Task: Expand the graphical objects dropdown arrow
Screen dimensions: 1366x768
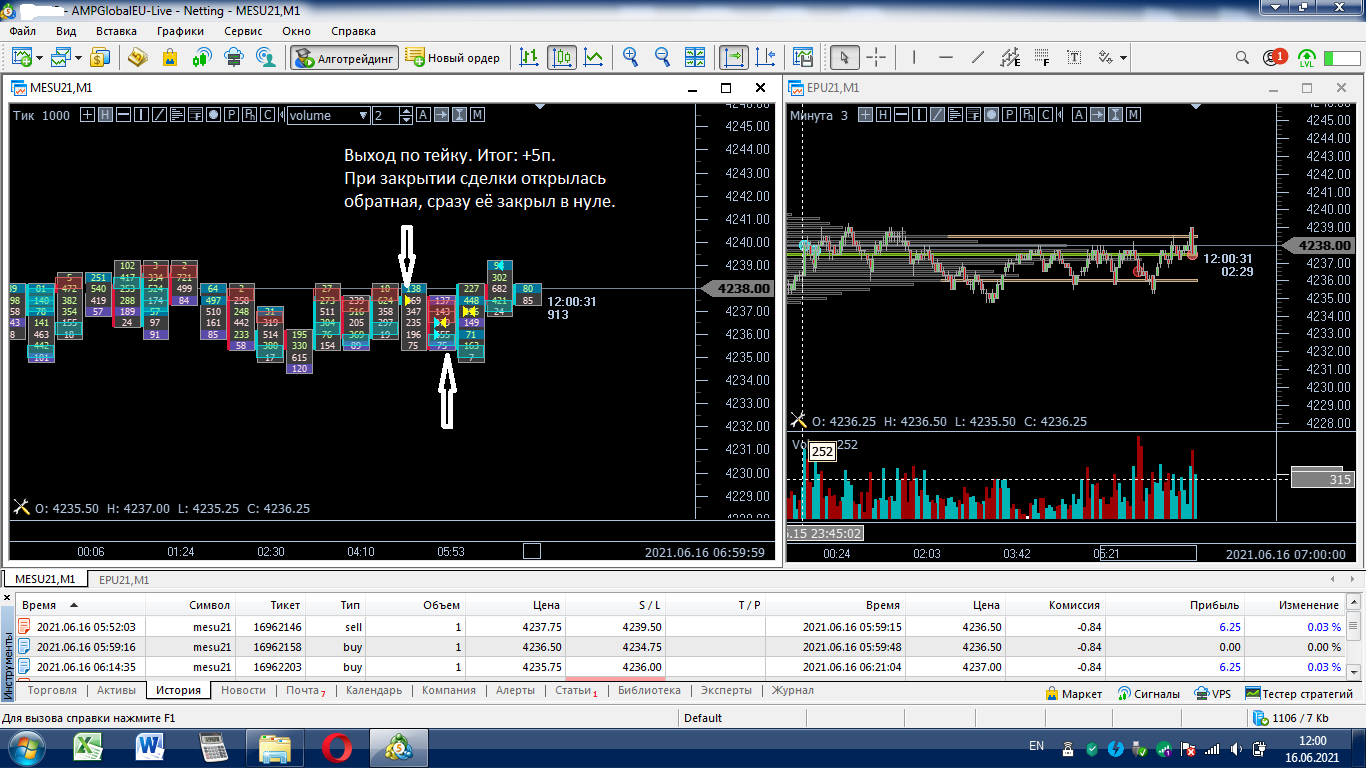Action: pos(1124,57)
